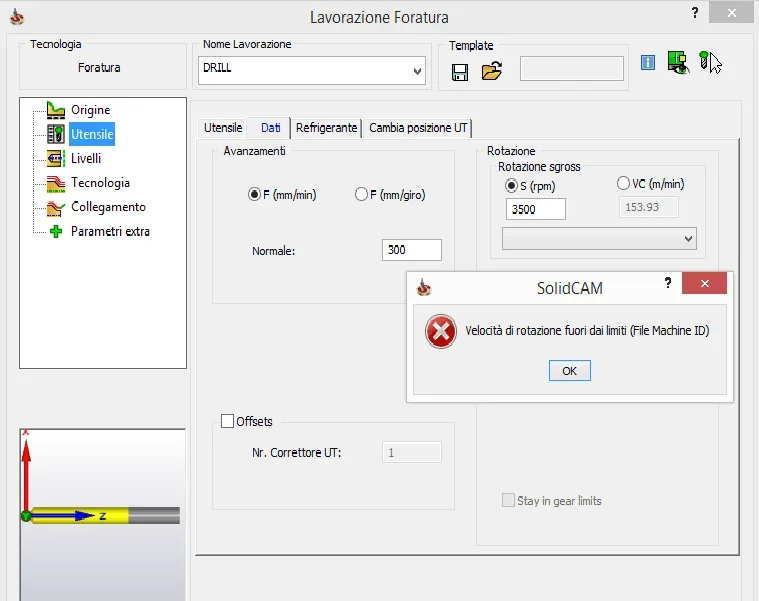Viewport: 759px width, 601px height.
Task: Click the save template floppy disk icon
Action: click(x=461, y=71)
